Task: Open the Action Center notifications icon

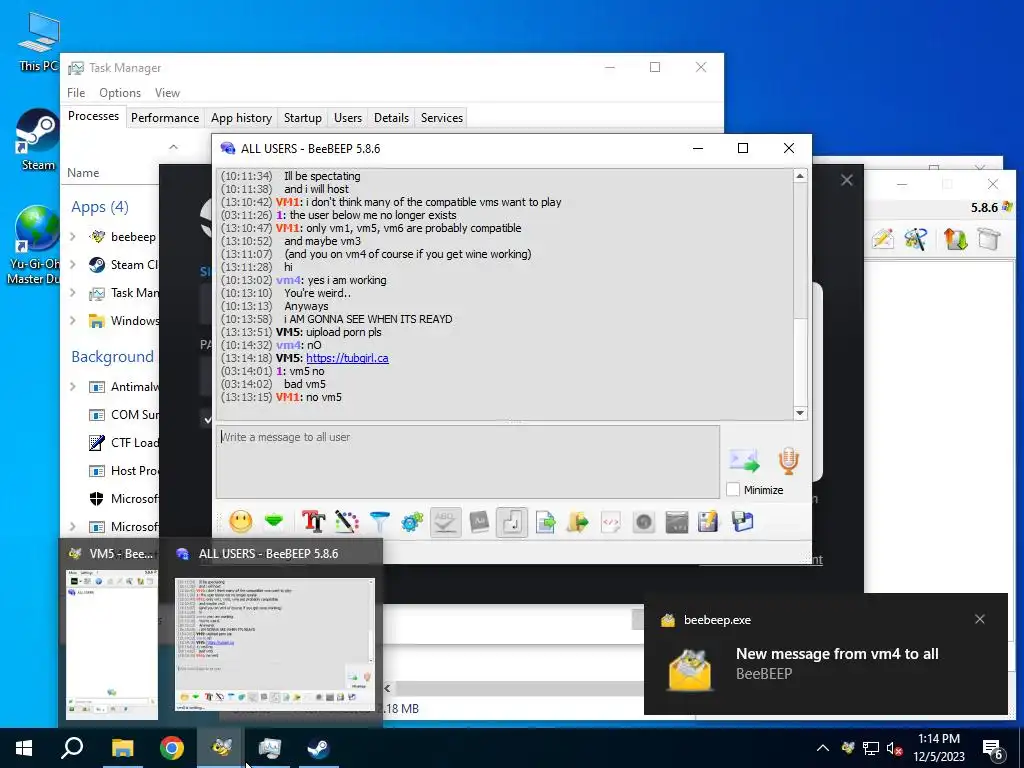Action: click(993, 749)
